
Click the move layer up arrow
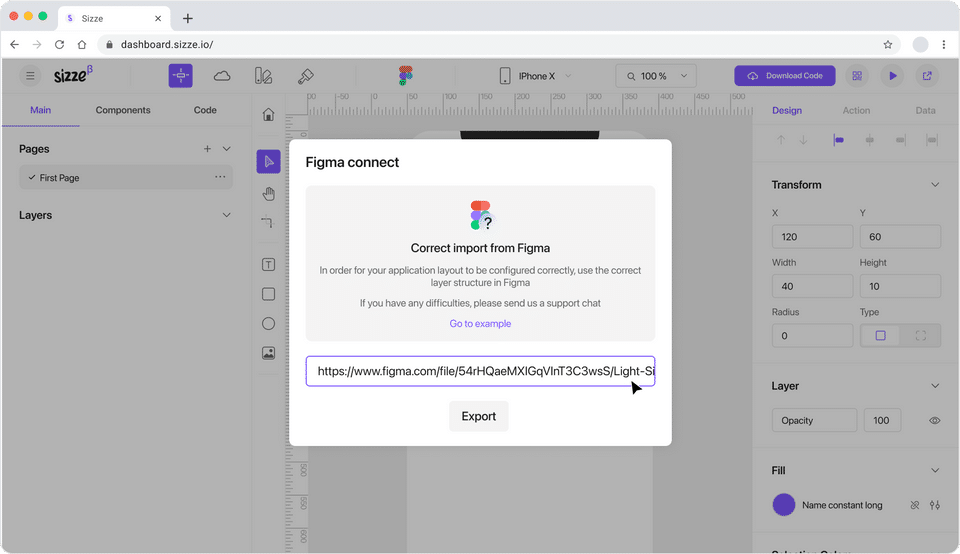(781, 140)
